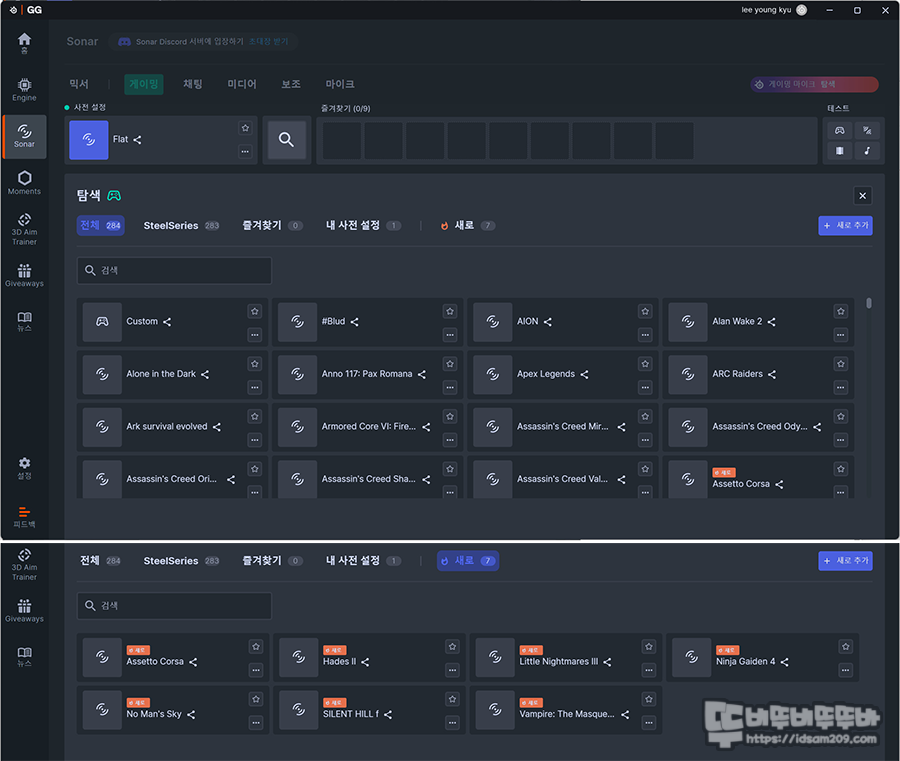Click the 초대장 받기 invite link
Viewport: 900px width, 761px height.
[x=268, y=42]
